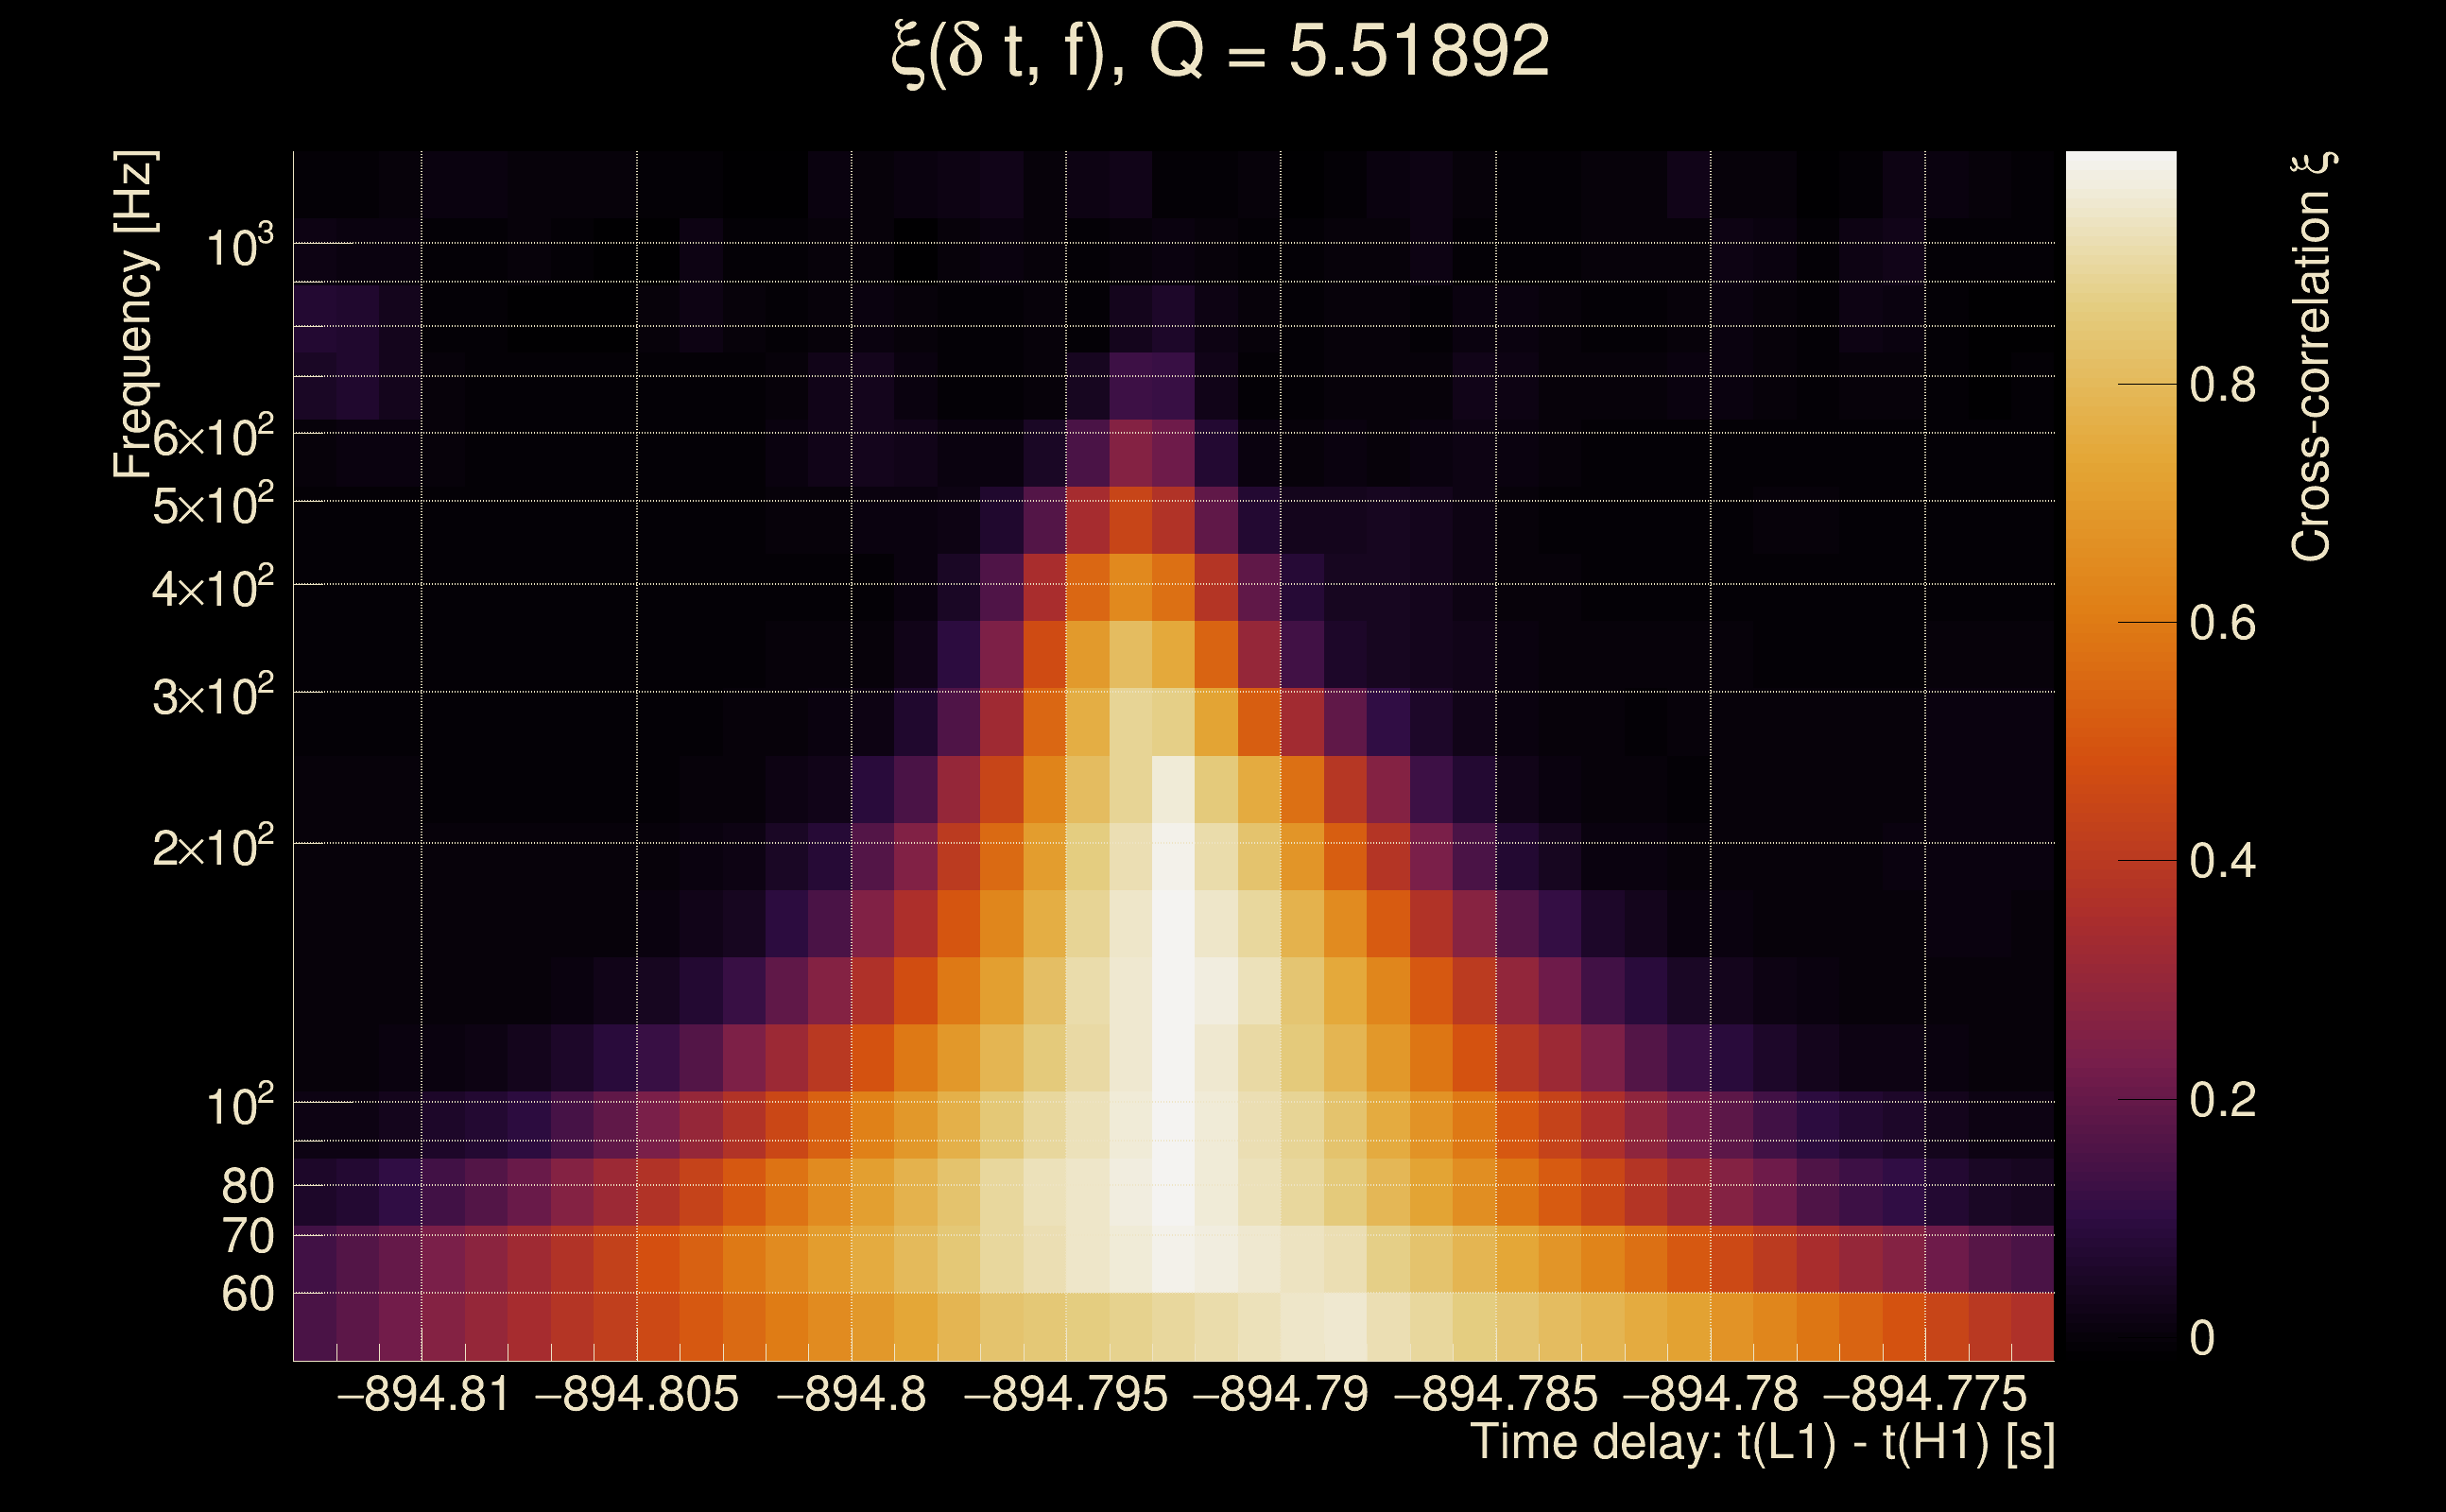Click the 80 Hz frequency tick label
Image resolution: width=2446 pixels, height=1512 pixels.
click(247, 1187)
